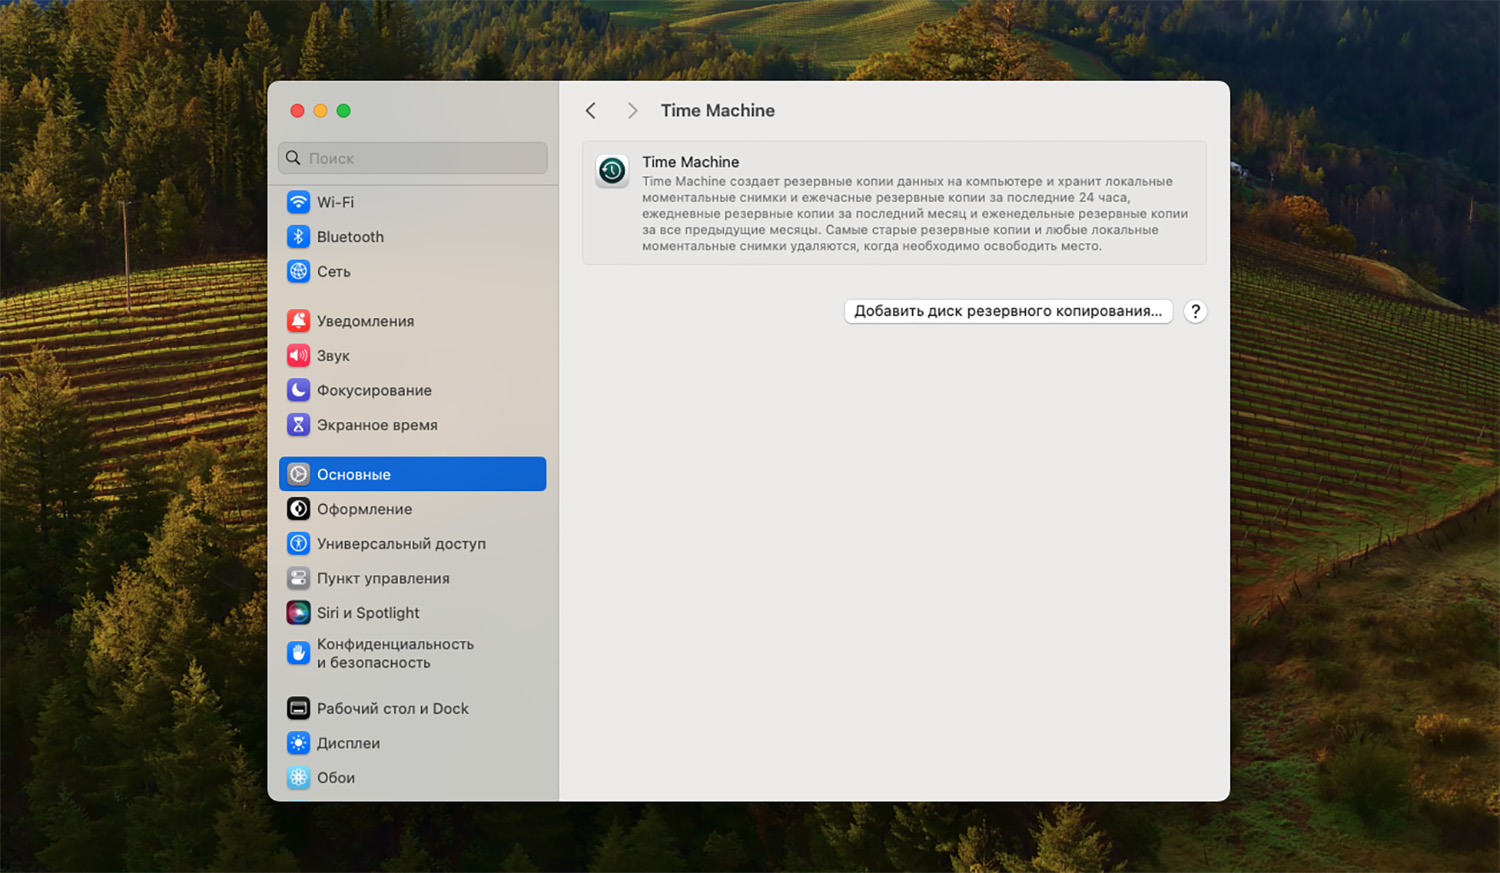Click the flower icon next to Обои

tap(298, 777)
